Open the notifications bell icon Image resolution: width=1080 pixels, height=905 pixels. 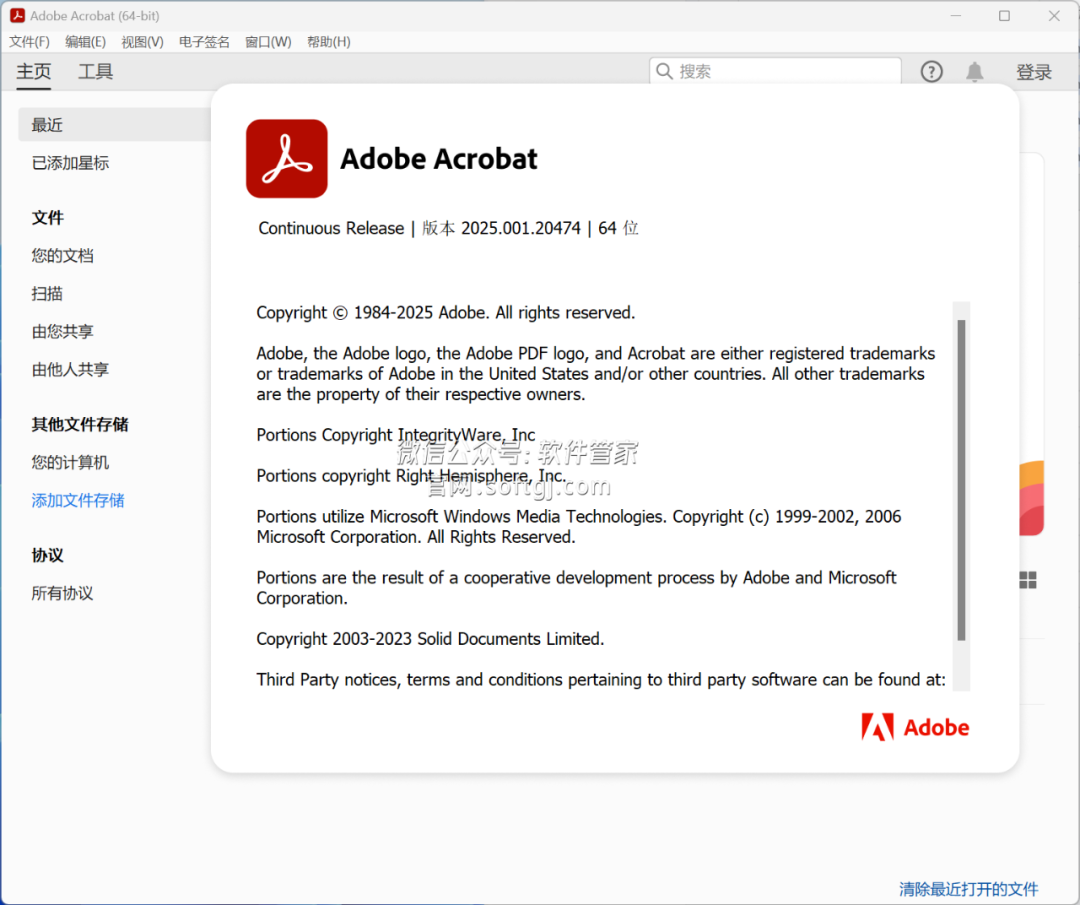tap(974, 72)
